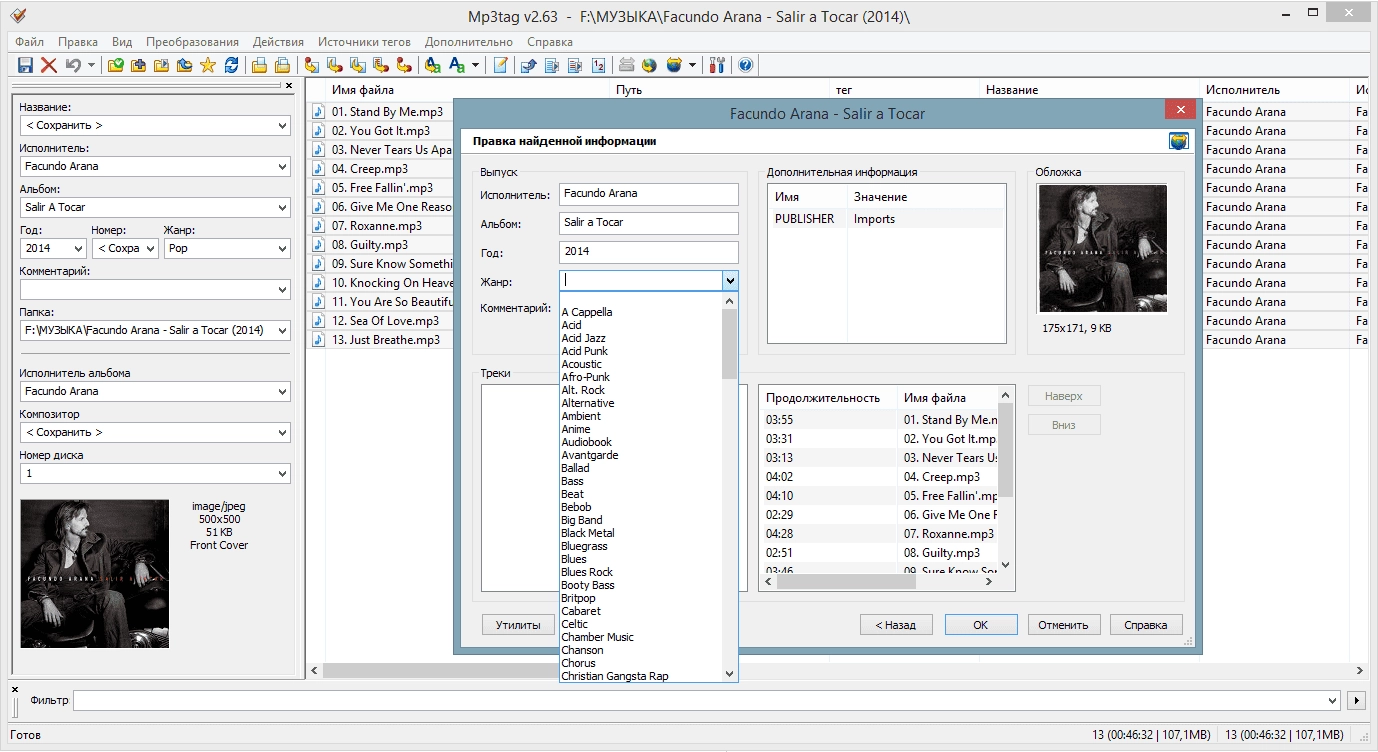Click the Text file to Tag converter icon

point(381,65)
